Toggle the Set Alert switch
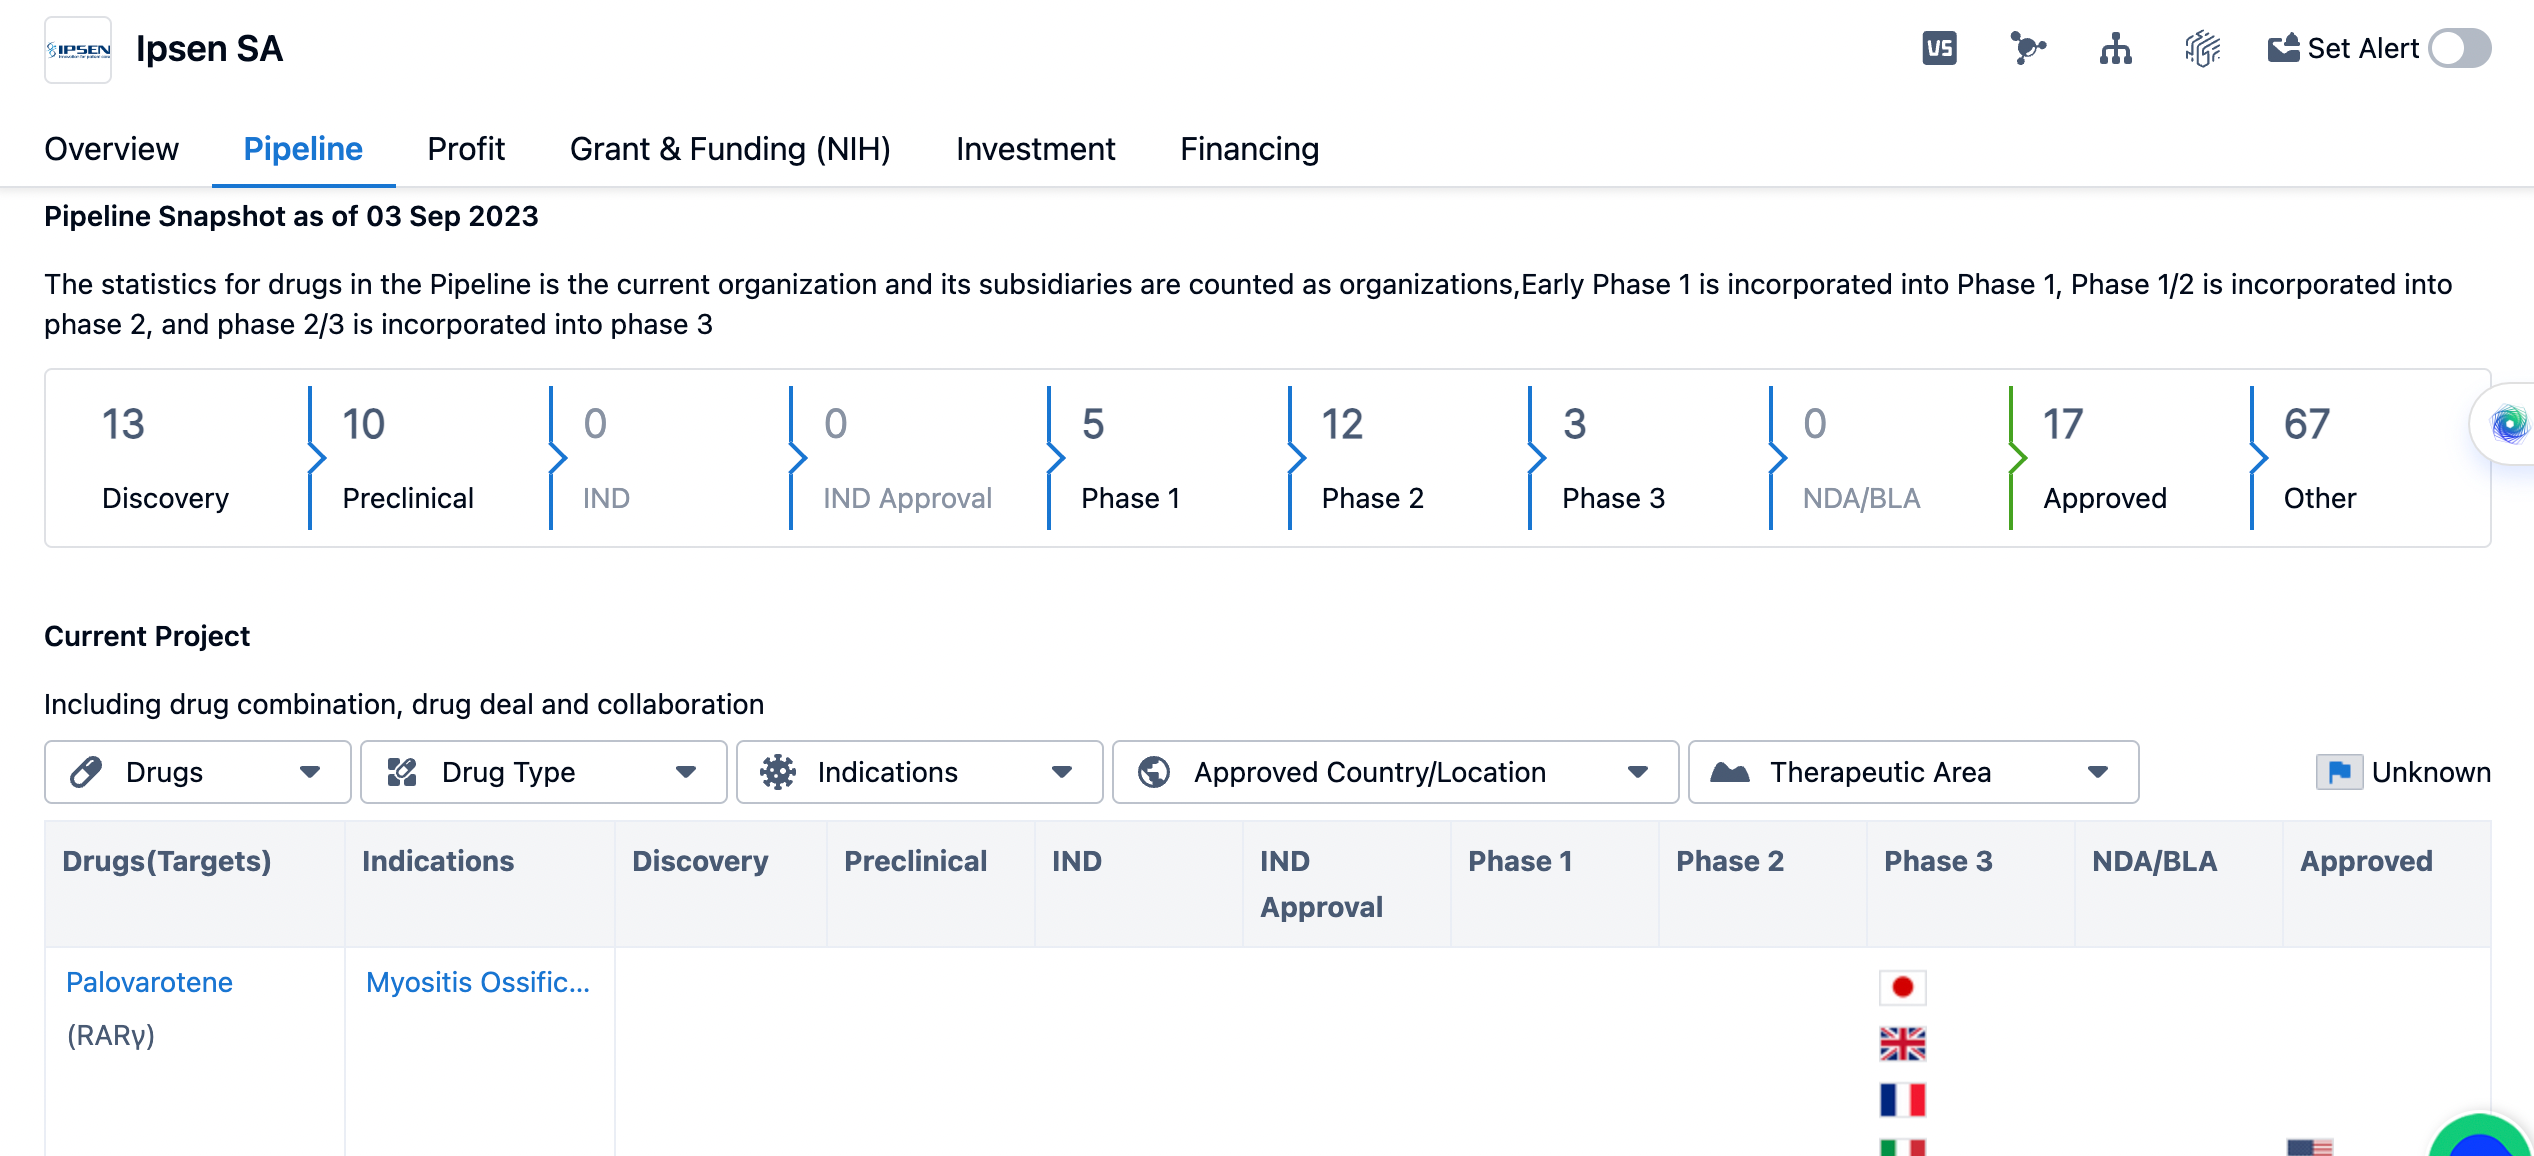The height and width of the screenshot is (1156, 2534). click(x=2460, y=48)
